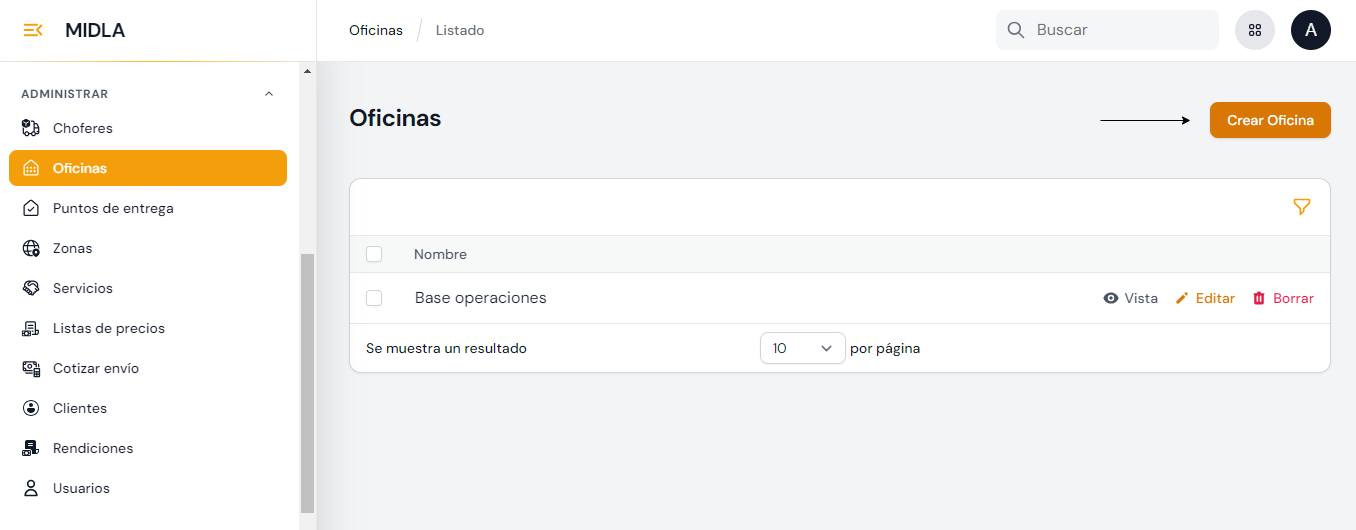1356x530 pixels.
Task: Collapse sidebar using the menu toggle icon
Action: pyautogui.click(x=32, y=30)
